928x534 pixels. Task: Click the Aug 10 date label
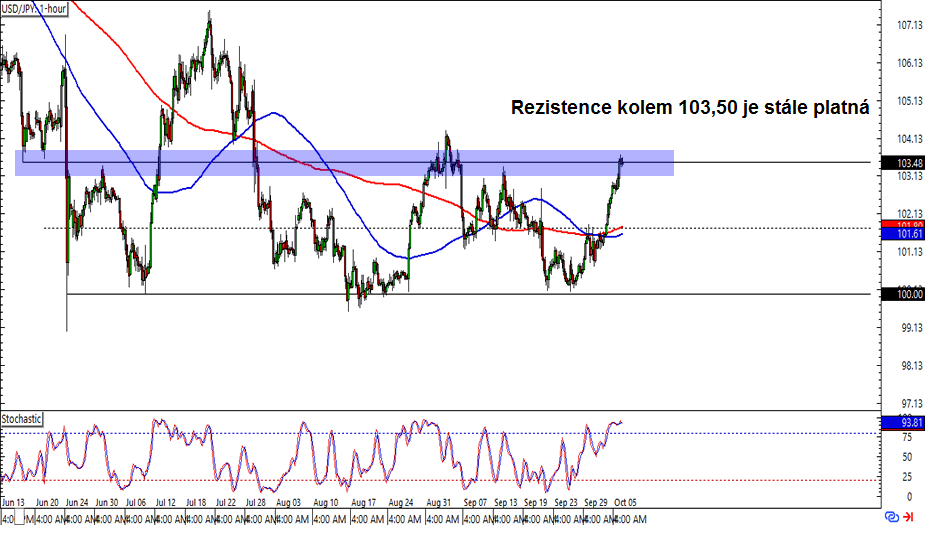coord(326,502)
